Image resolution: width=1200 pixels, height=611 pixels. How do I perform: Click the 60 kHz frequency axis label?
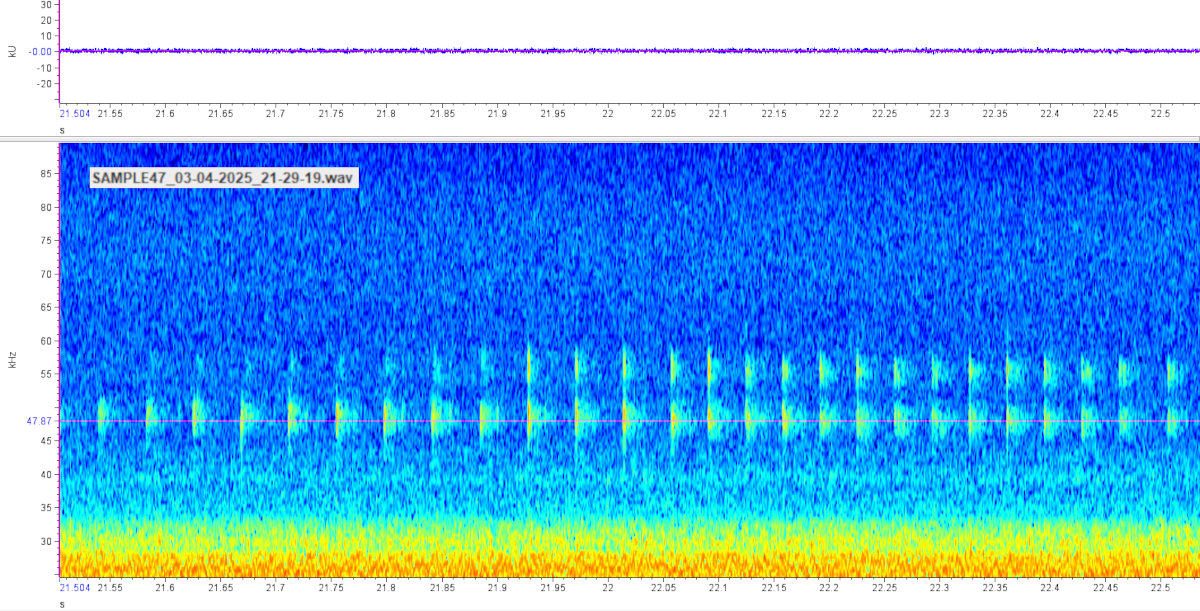pos(46,341)
